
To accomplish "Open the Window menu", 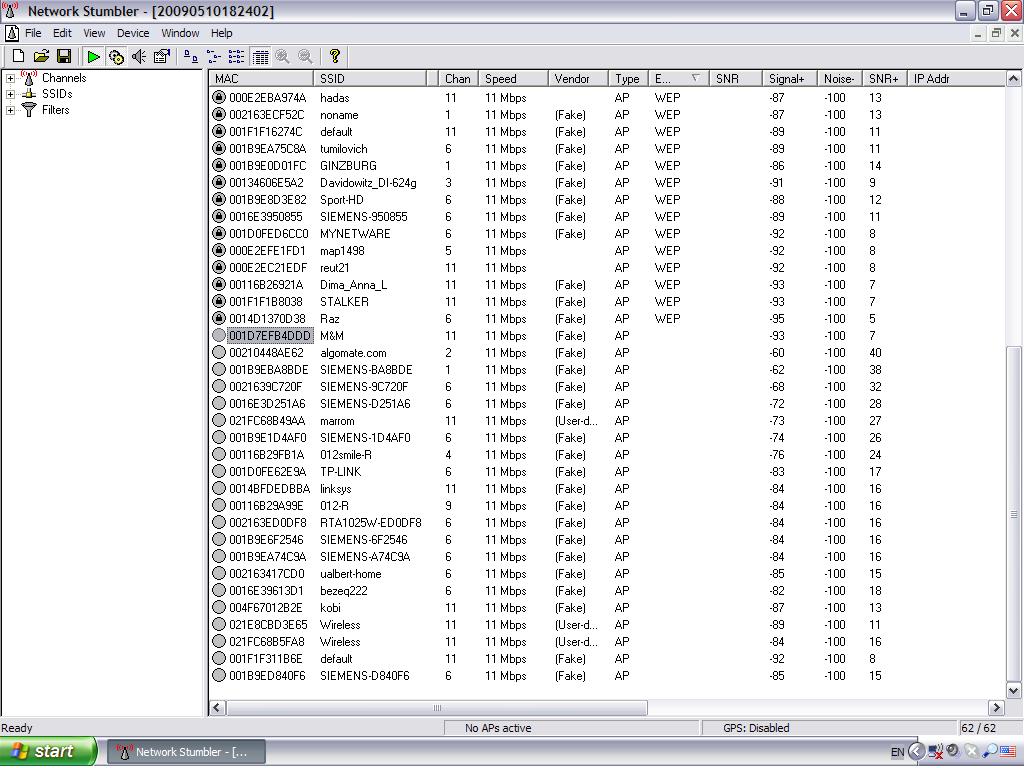I will pos(180,33).
